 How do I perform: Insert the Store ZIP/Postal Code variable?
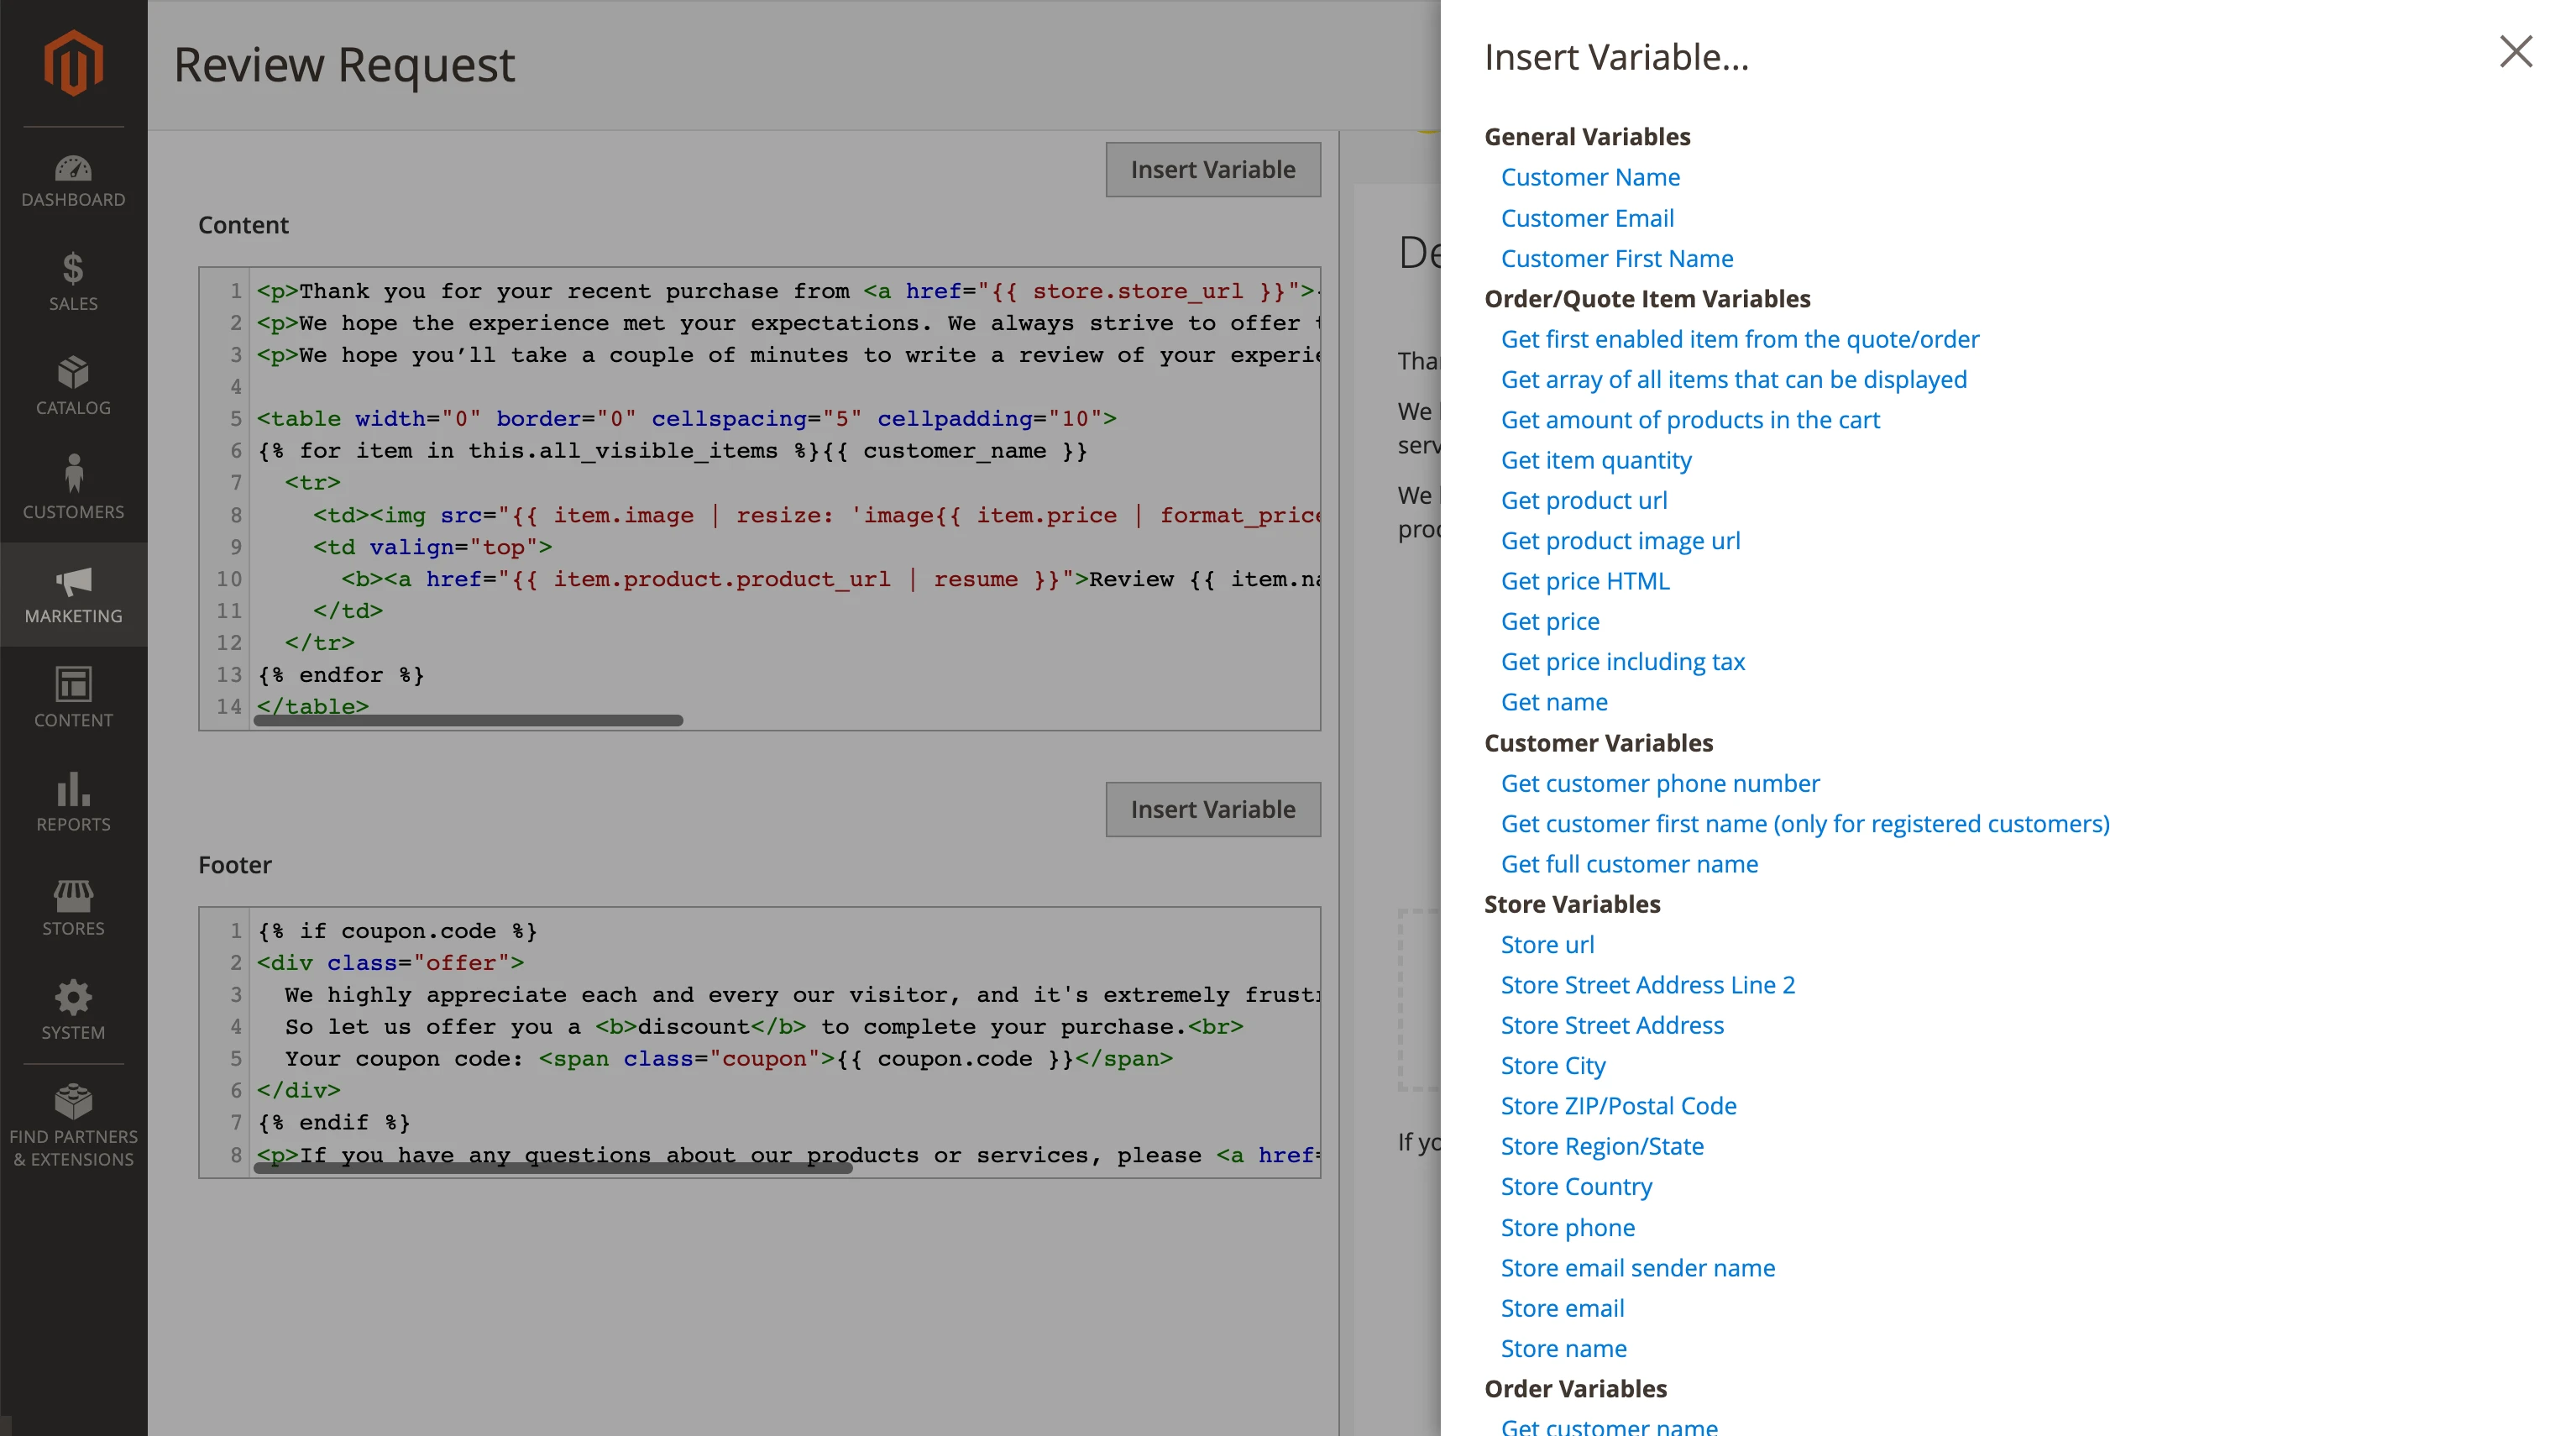coord(1618,1106)
